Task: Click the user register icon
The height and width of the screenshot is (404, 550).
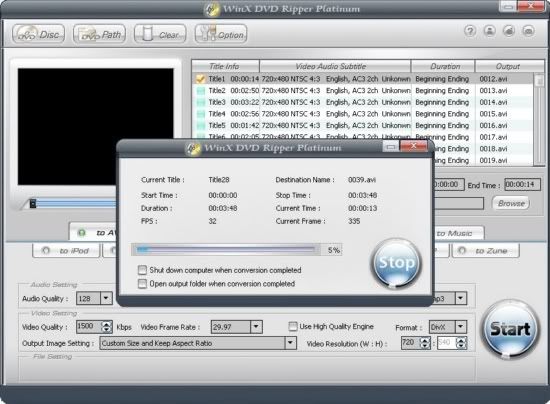Action: point(489,31)
